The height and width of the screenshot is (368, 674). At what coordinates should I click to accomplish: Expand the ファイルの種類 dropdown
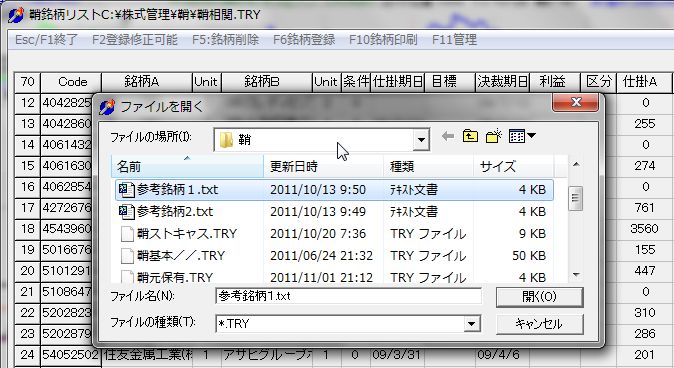pyautogui.click(x=472, y=323)
